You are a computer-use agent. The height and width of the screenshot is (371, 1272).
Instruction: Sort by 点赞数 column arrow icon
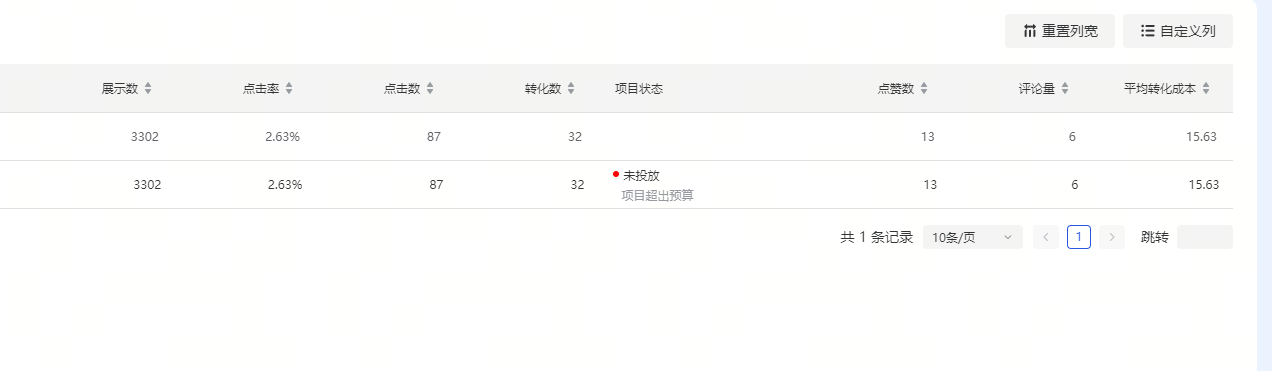pyautogui.click(x=924, y=88)
